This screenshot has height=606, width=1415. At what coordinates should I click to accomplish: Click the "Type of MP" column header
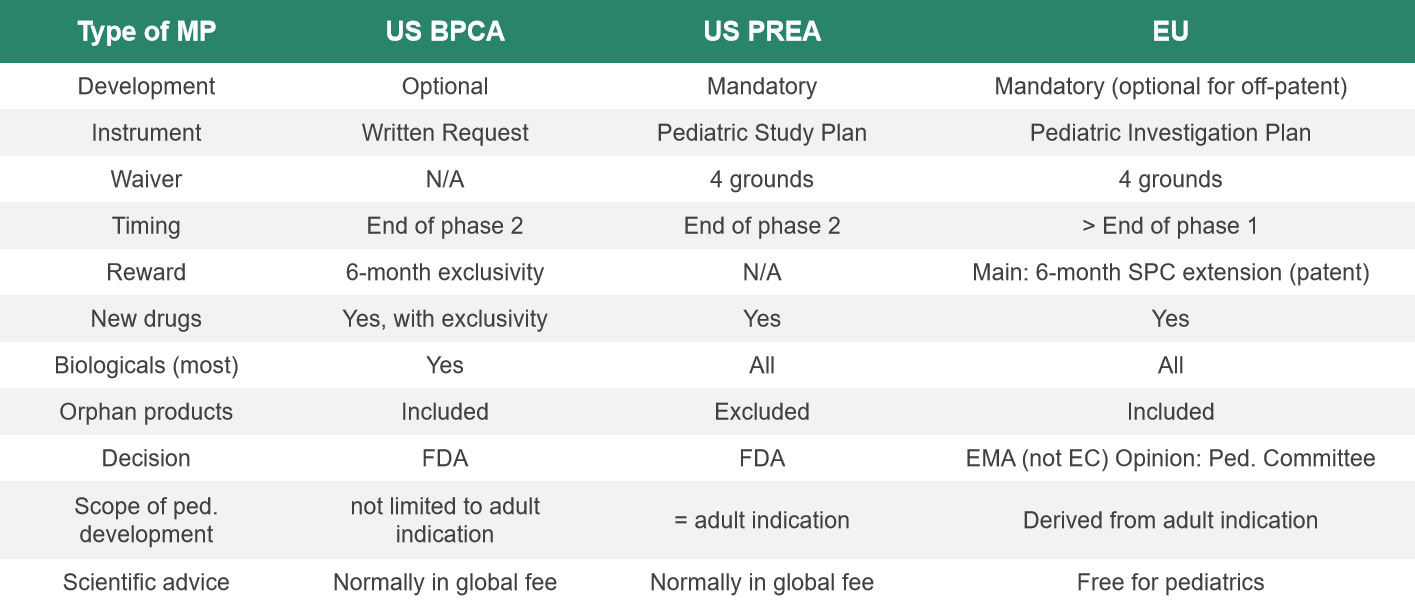pyautogui.click(x=146, y=32)
